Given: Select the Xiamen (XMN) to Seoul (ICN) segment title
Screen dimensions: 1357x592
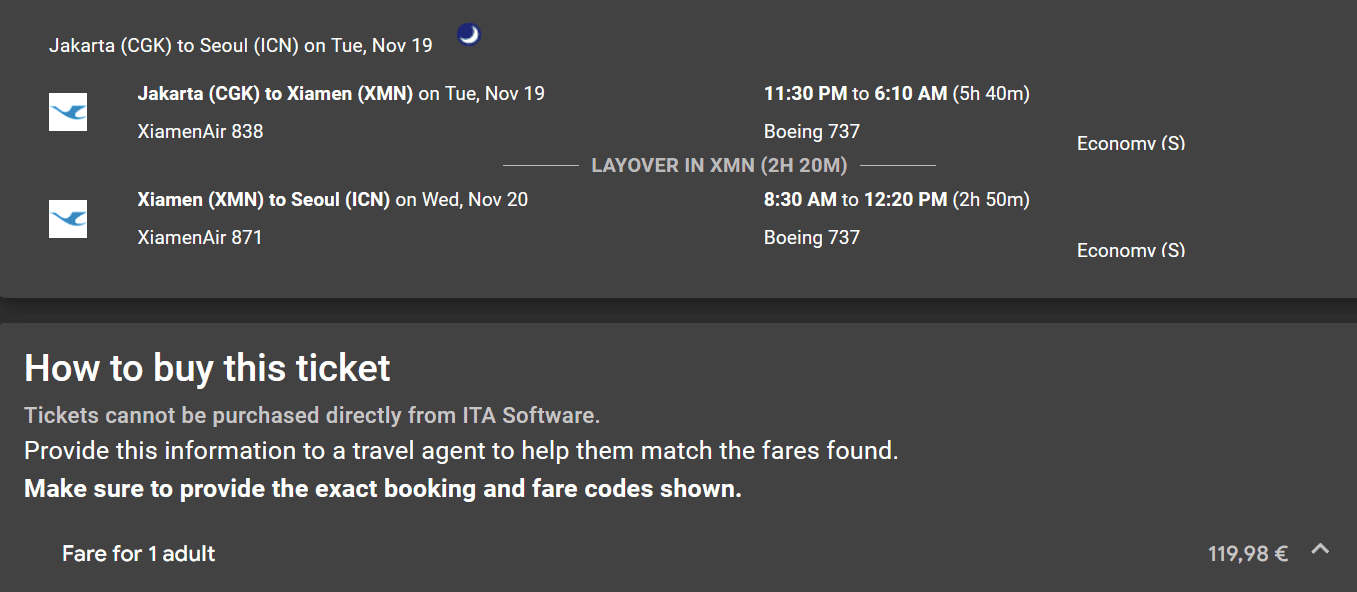Looking at the screenshot, I should [x=265, y=200].
